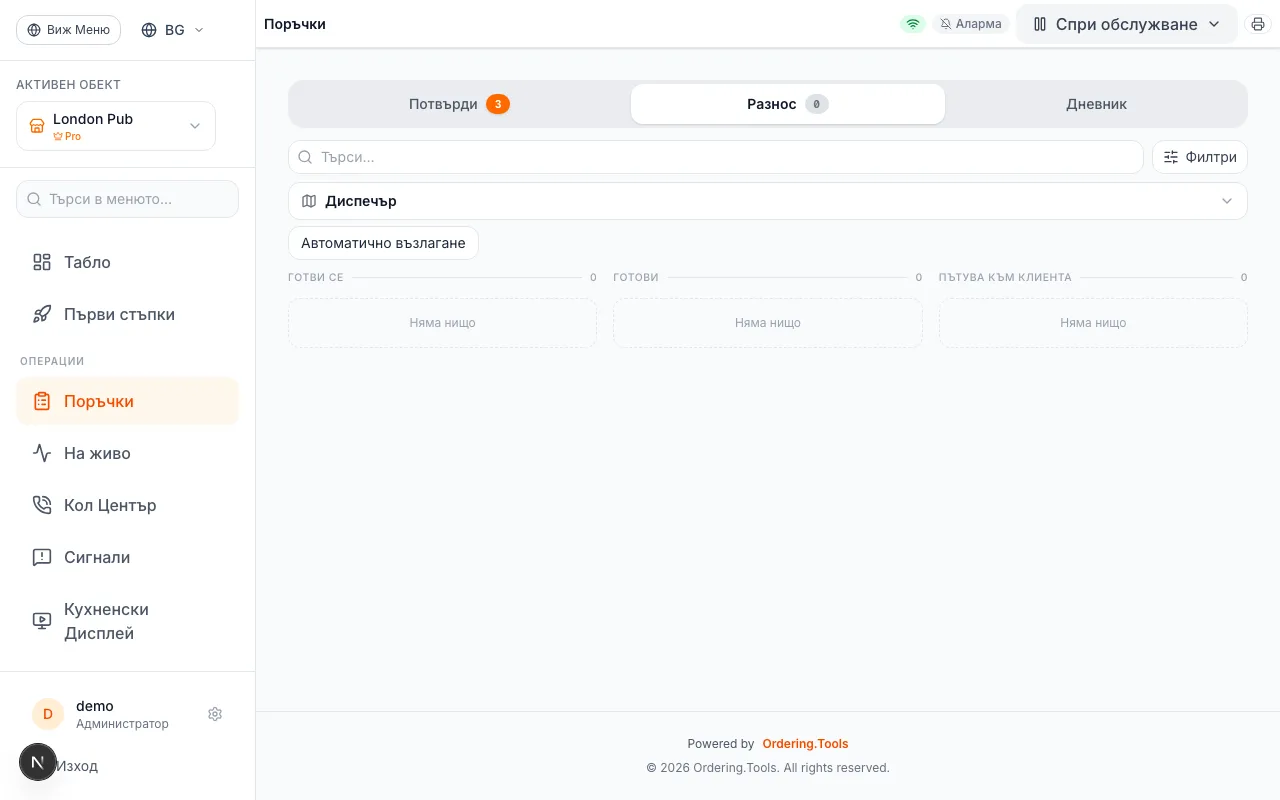Screen dimensions: 1280x800
Task: Open Сигнали in the sidebar
Action: (x=127, y=557)
